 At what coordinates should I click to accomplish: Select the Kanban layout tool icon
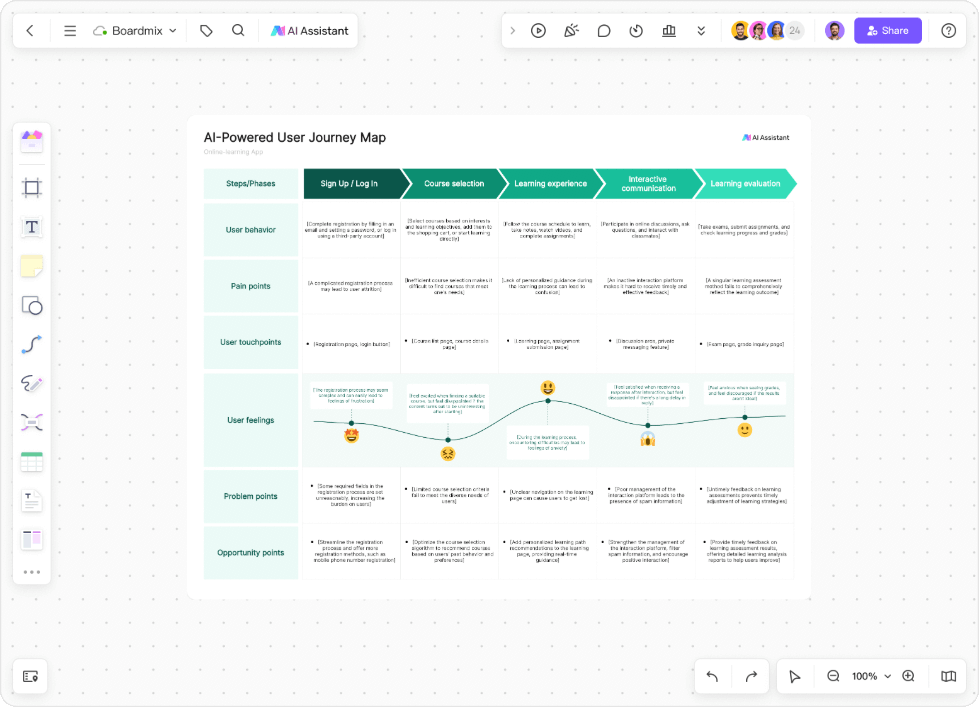pyautogui.click(x=32, y=540)
